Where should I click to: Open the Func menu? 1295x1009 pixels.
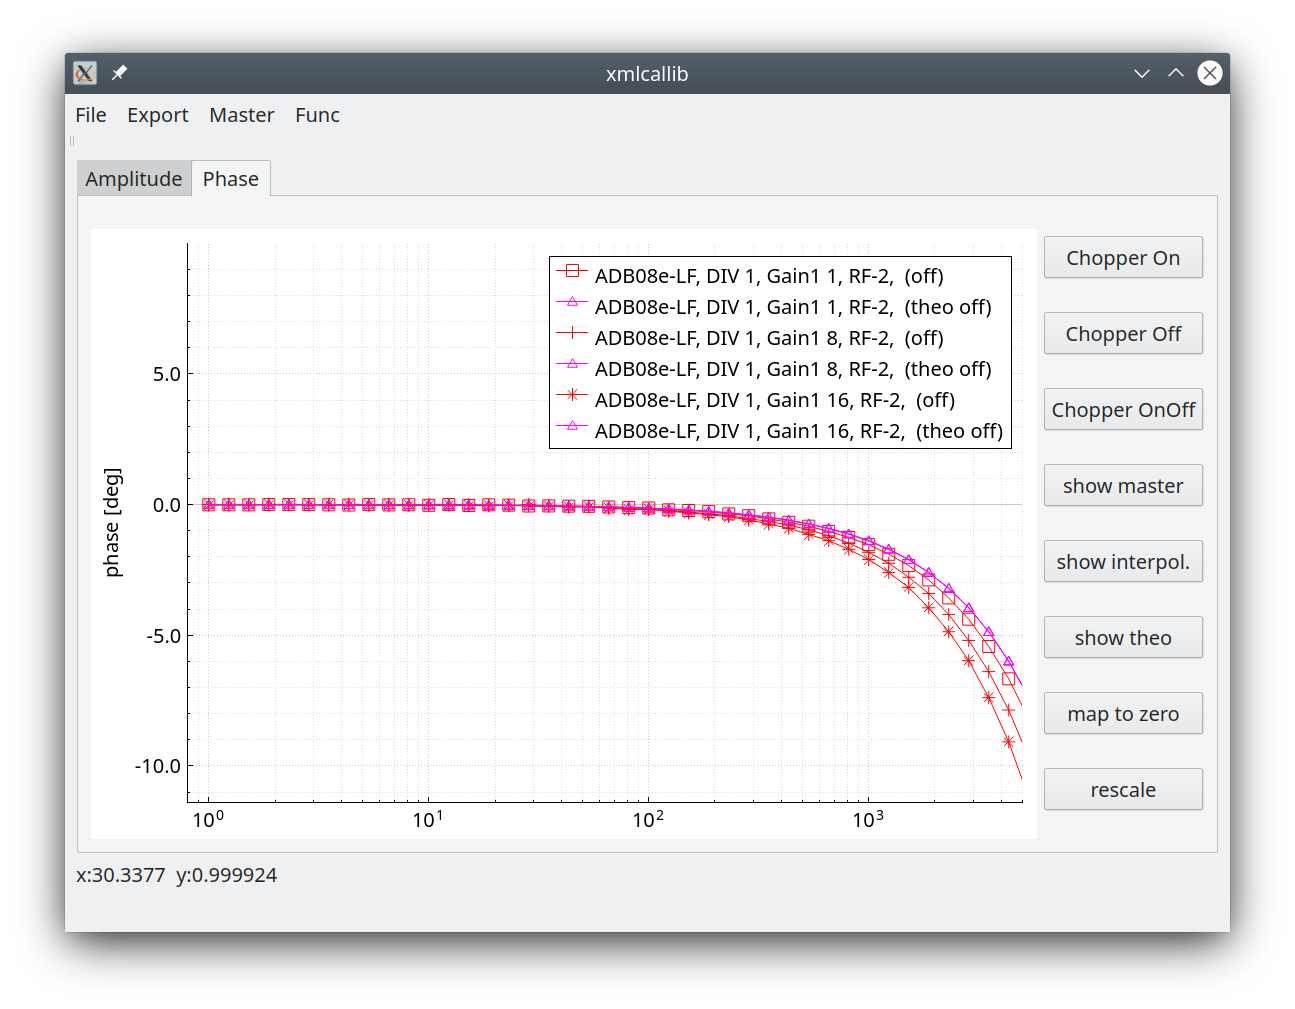pos(318,115)
